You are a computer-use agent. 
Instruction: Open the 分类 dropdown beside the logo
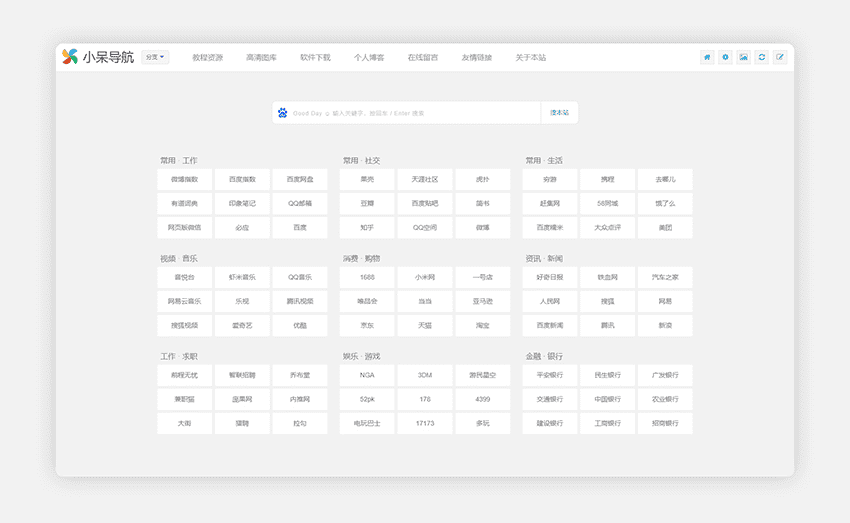point(155,57)
